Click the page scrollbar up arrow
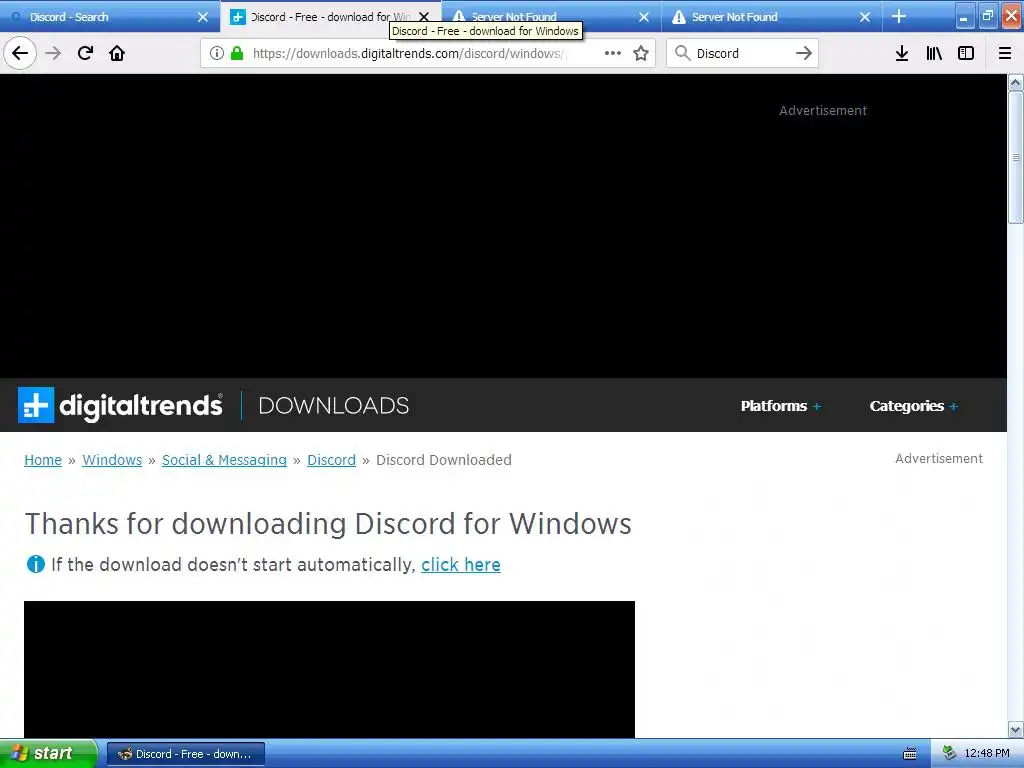The height and width of the screenshot is (768, 1024). click(x=1016, y=82)
